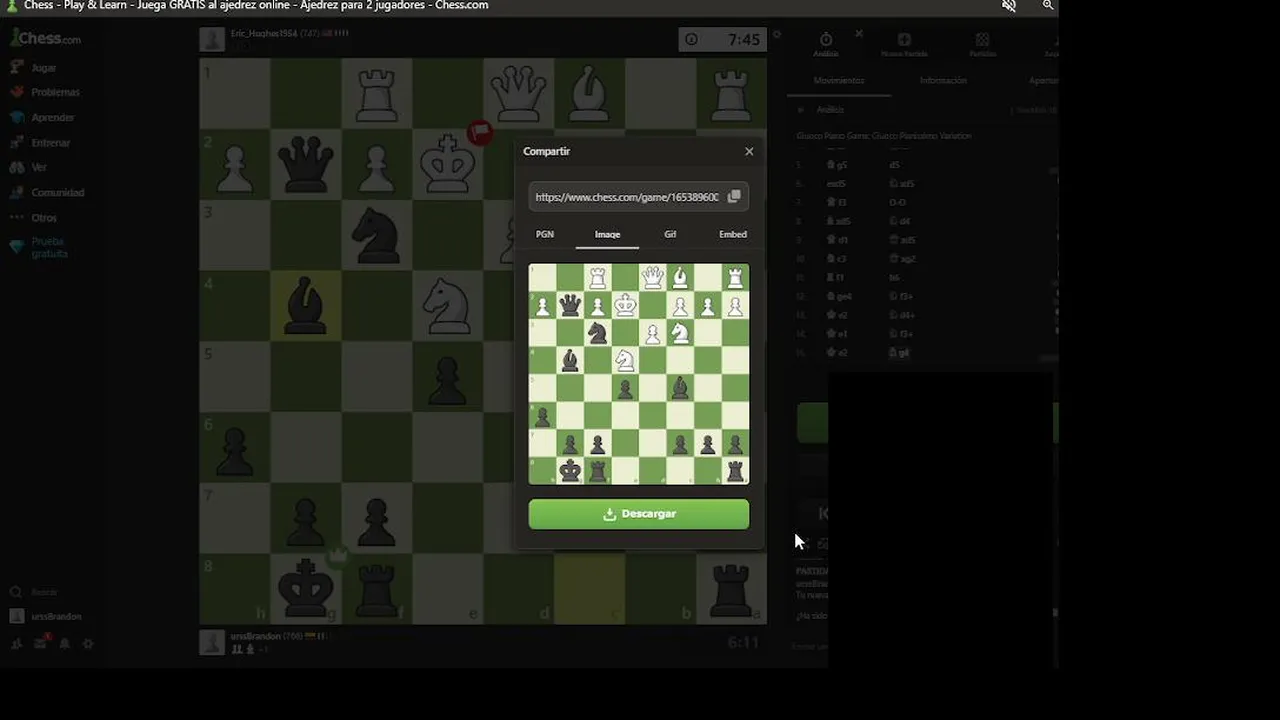Click the browser magnifier zoom icon

tap(1048, 5)
